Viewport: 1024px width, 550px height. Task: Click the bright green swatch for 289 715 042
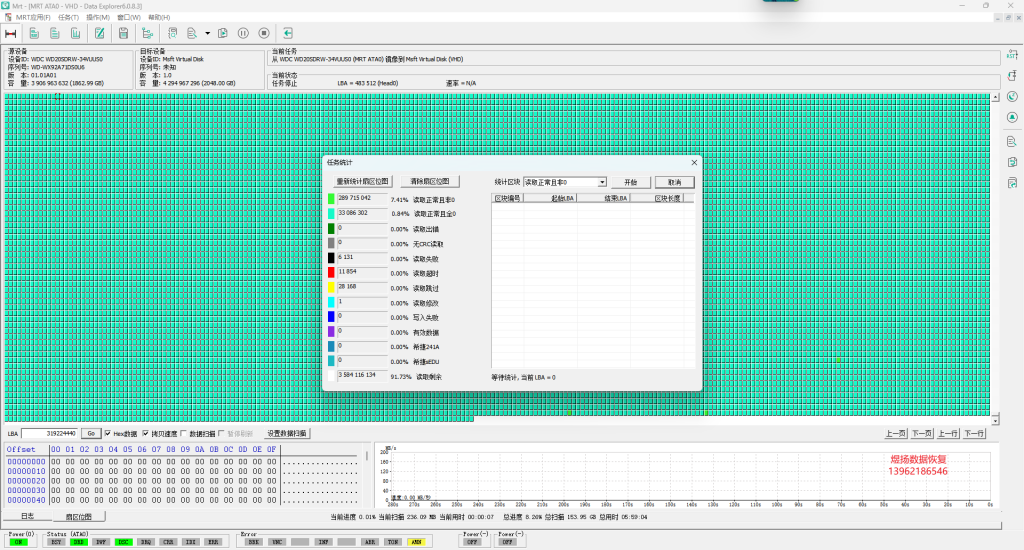[x=331, y=199]
